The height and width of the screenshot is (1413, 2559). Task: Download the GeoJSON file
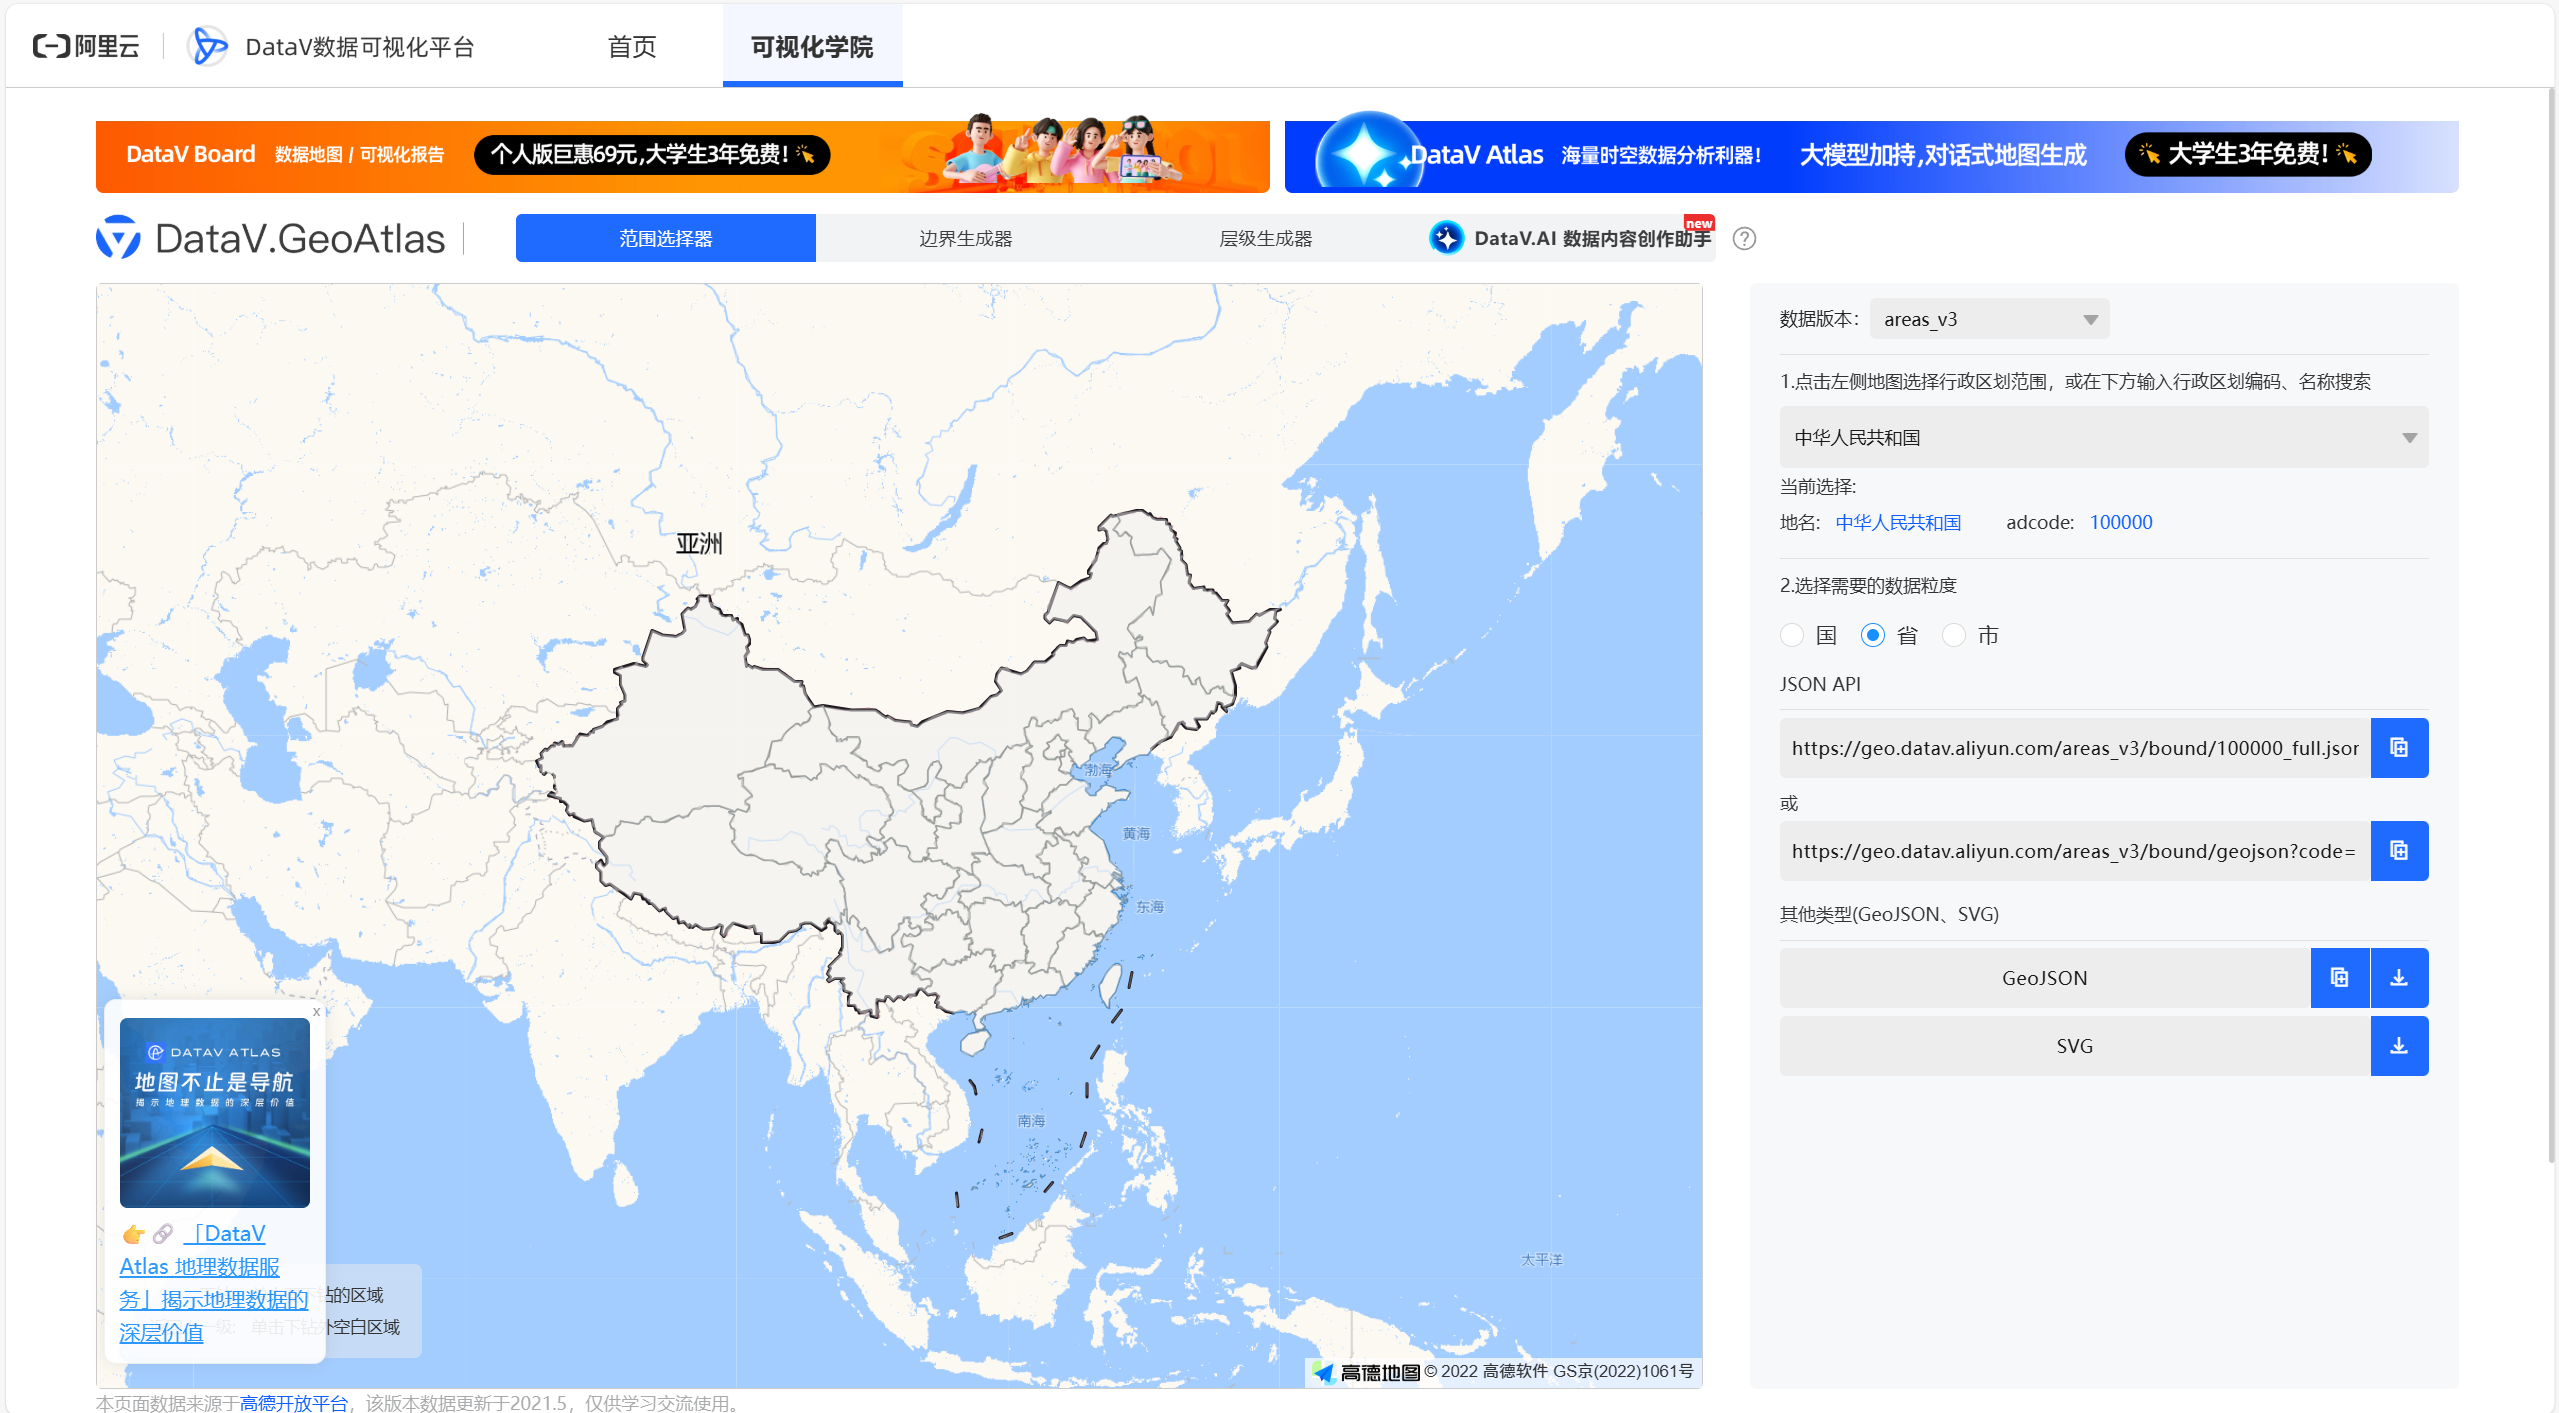[2398, 977]
